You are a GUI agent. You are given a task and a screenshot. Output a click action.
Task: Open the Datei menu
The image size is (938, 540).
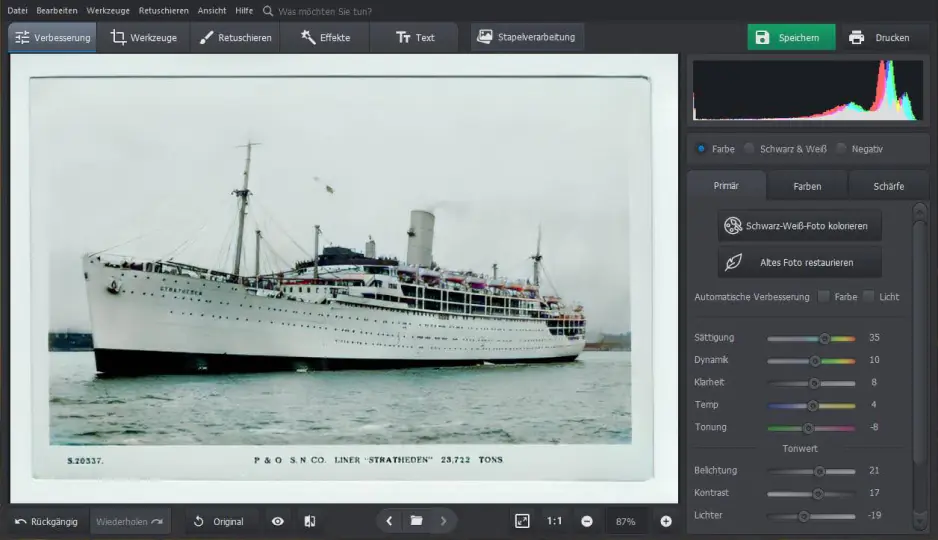(17, 11)
